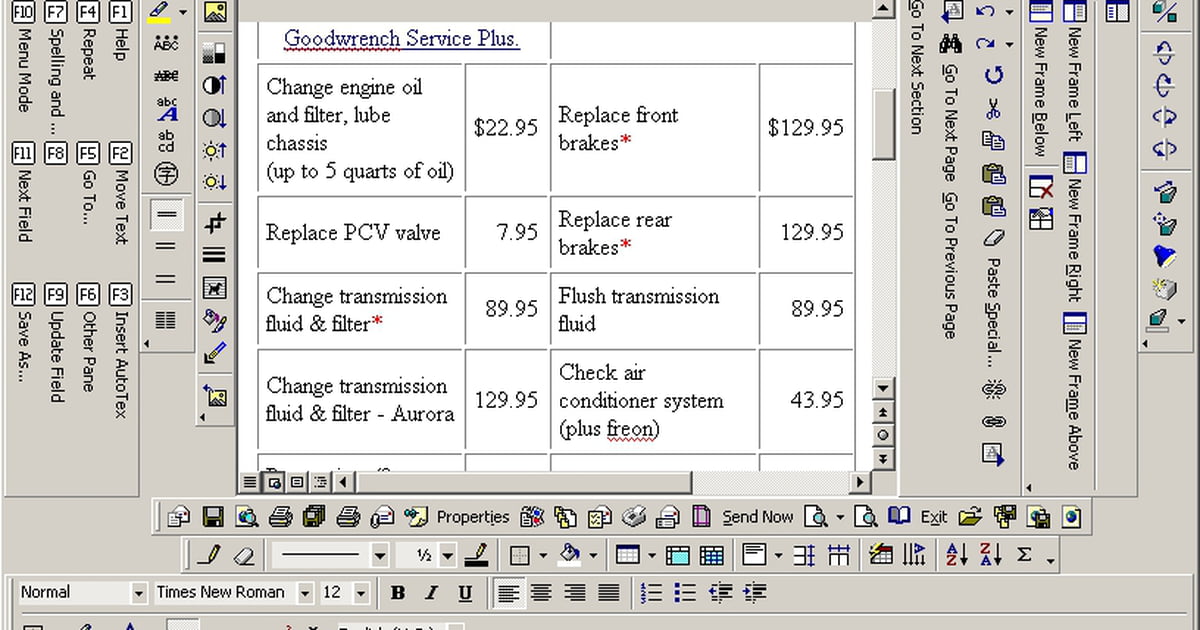Click the Sort Ascending A-Z icon

click(957, 555)
